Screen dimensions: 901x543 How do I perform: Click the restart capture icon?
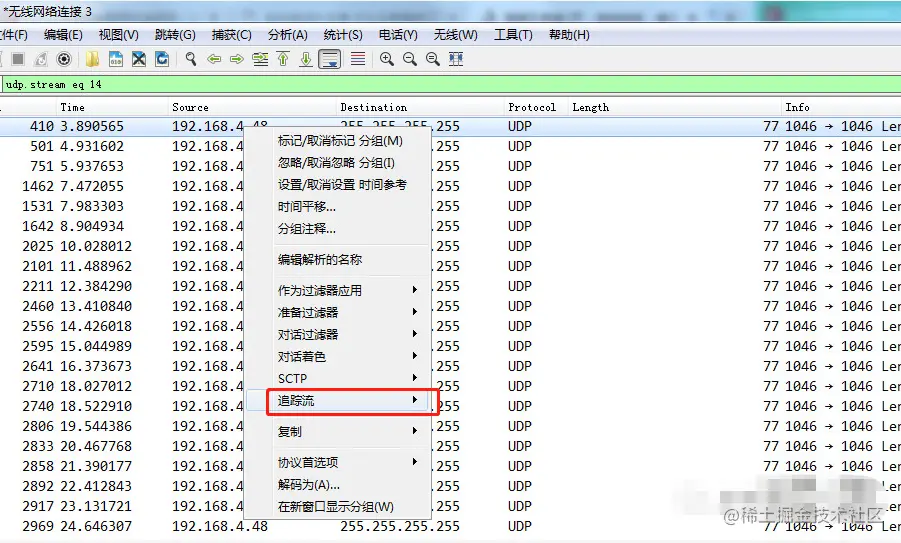[x=41, y=59]
